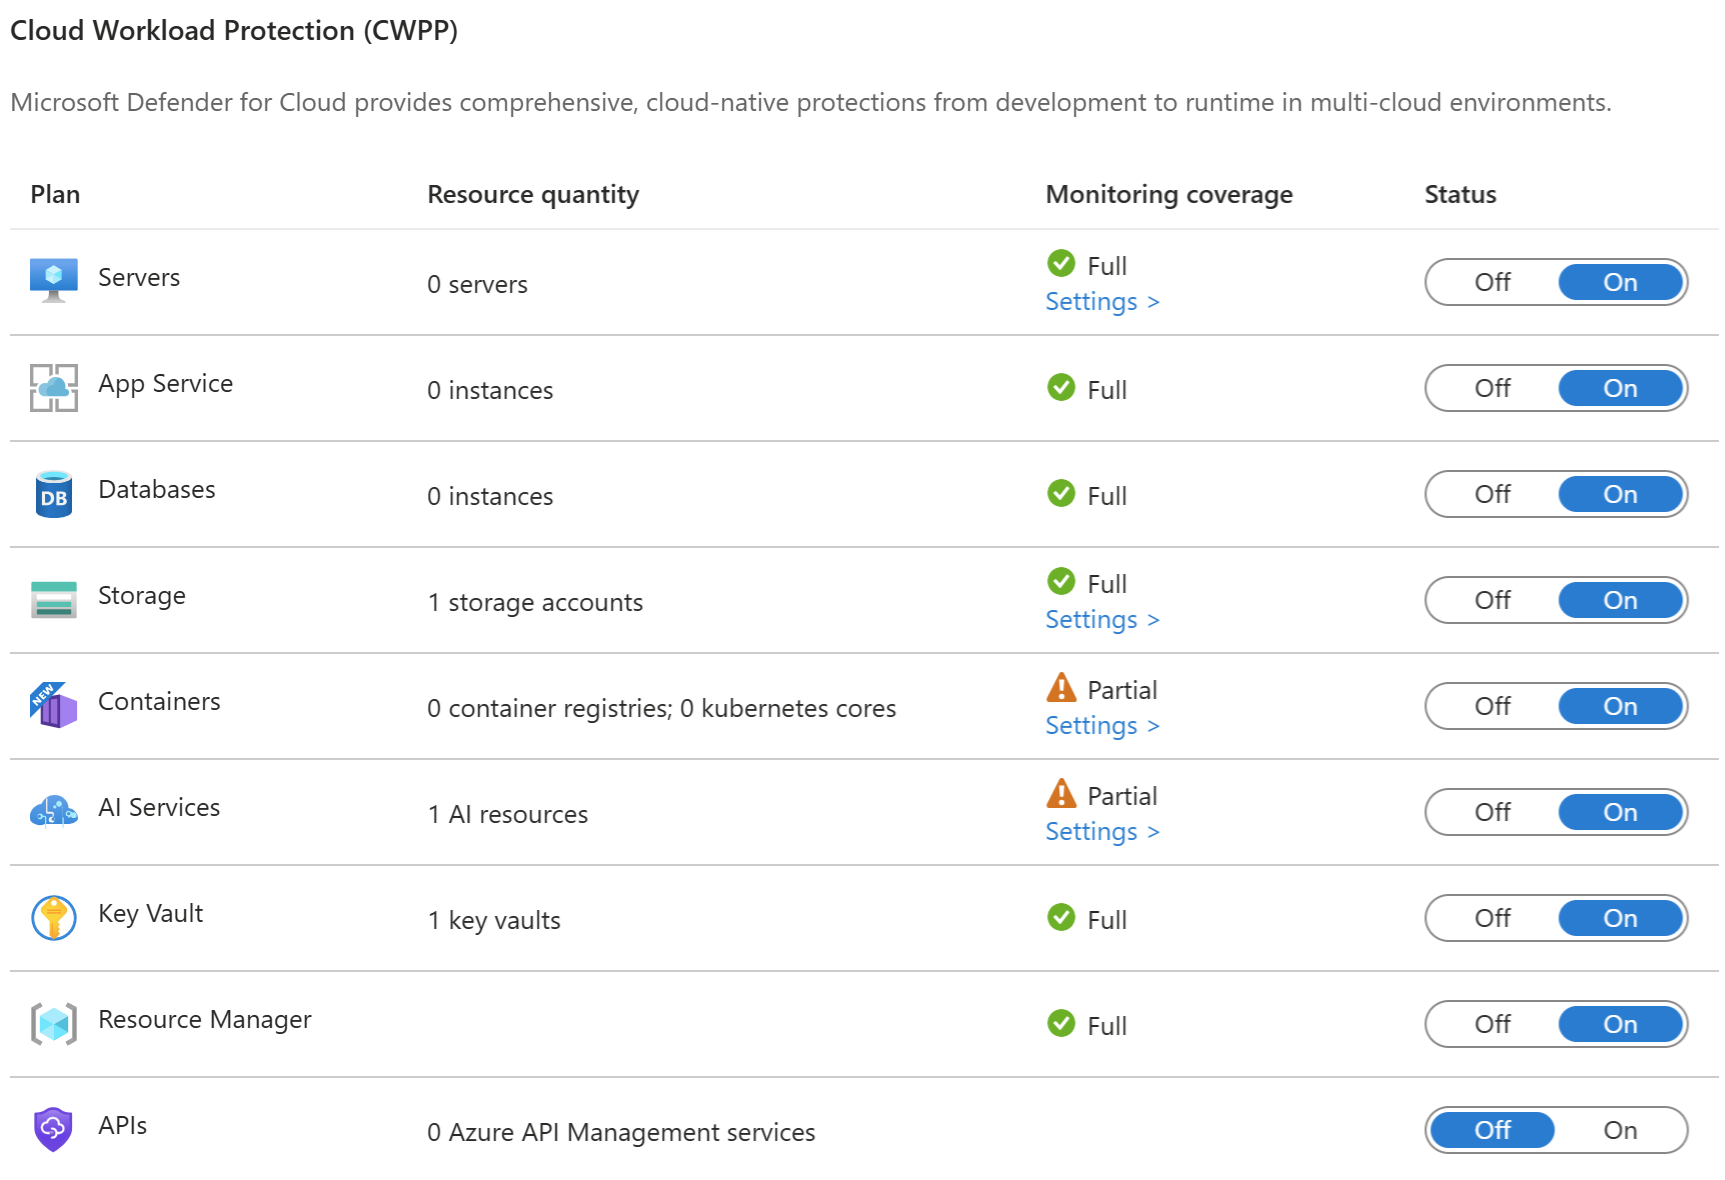Screen dimensions: 1725x1180
Task: Click the Partial coverage label for AI Services
Action: click(x=1122, y=796)
